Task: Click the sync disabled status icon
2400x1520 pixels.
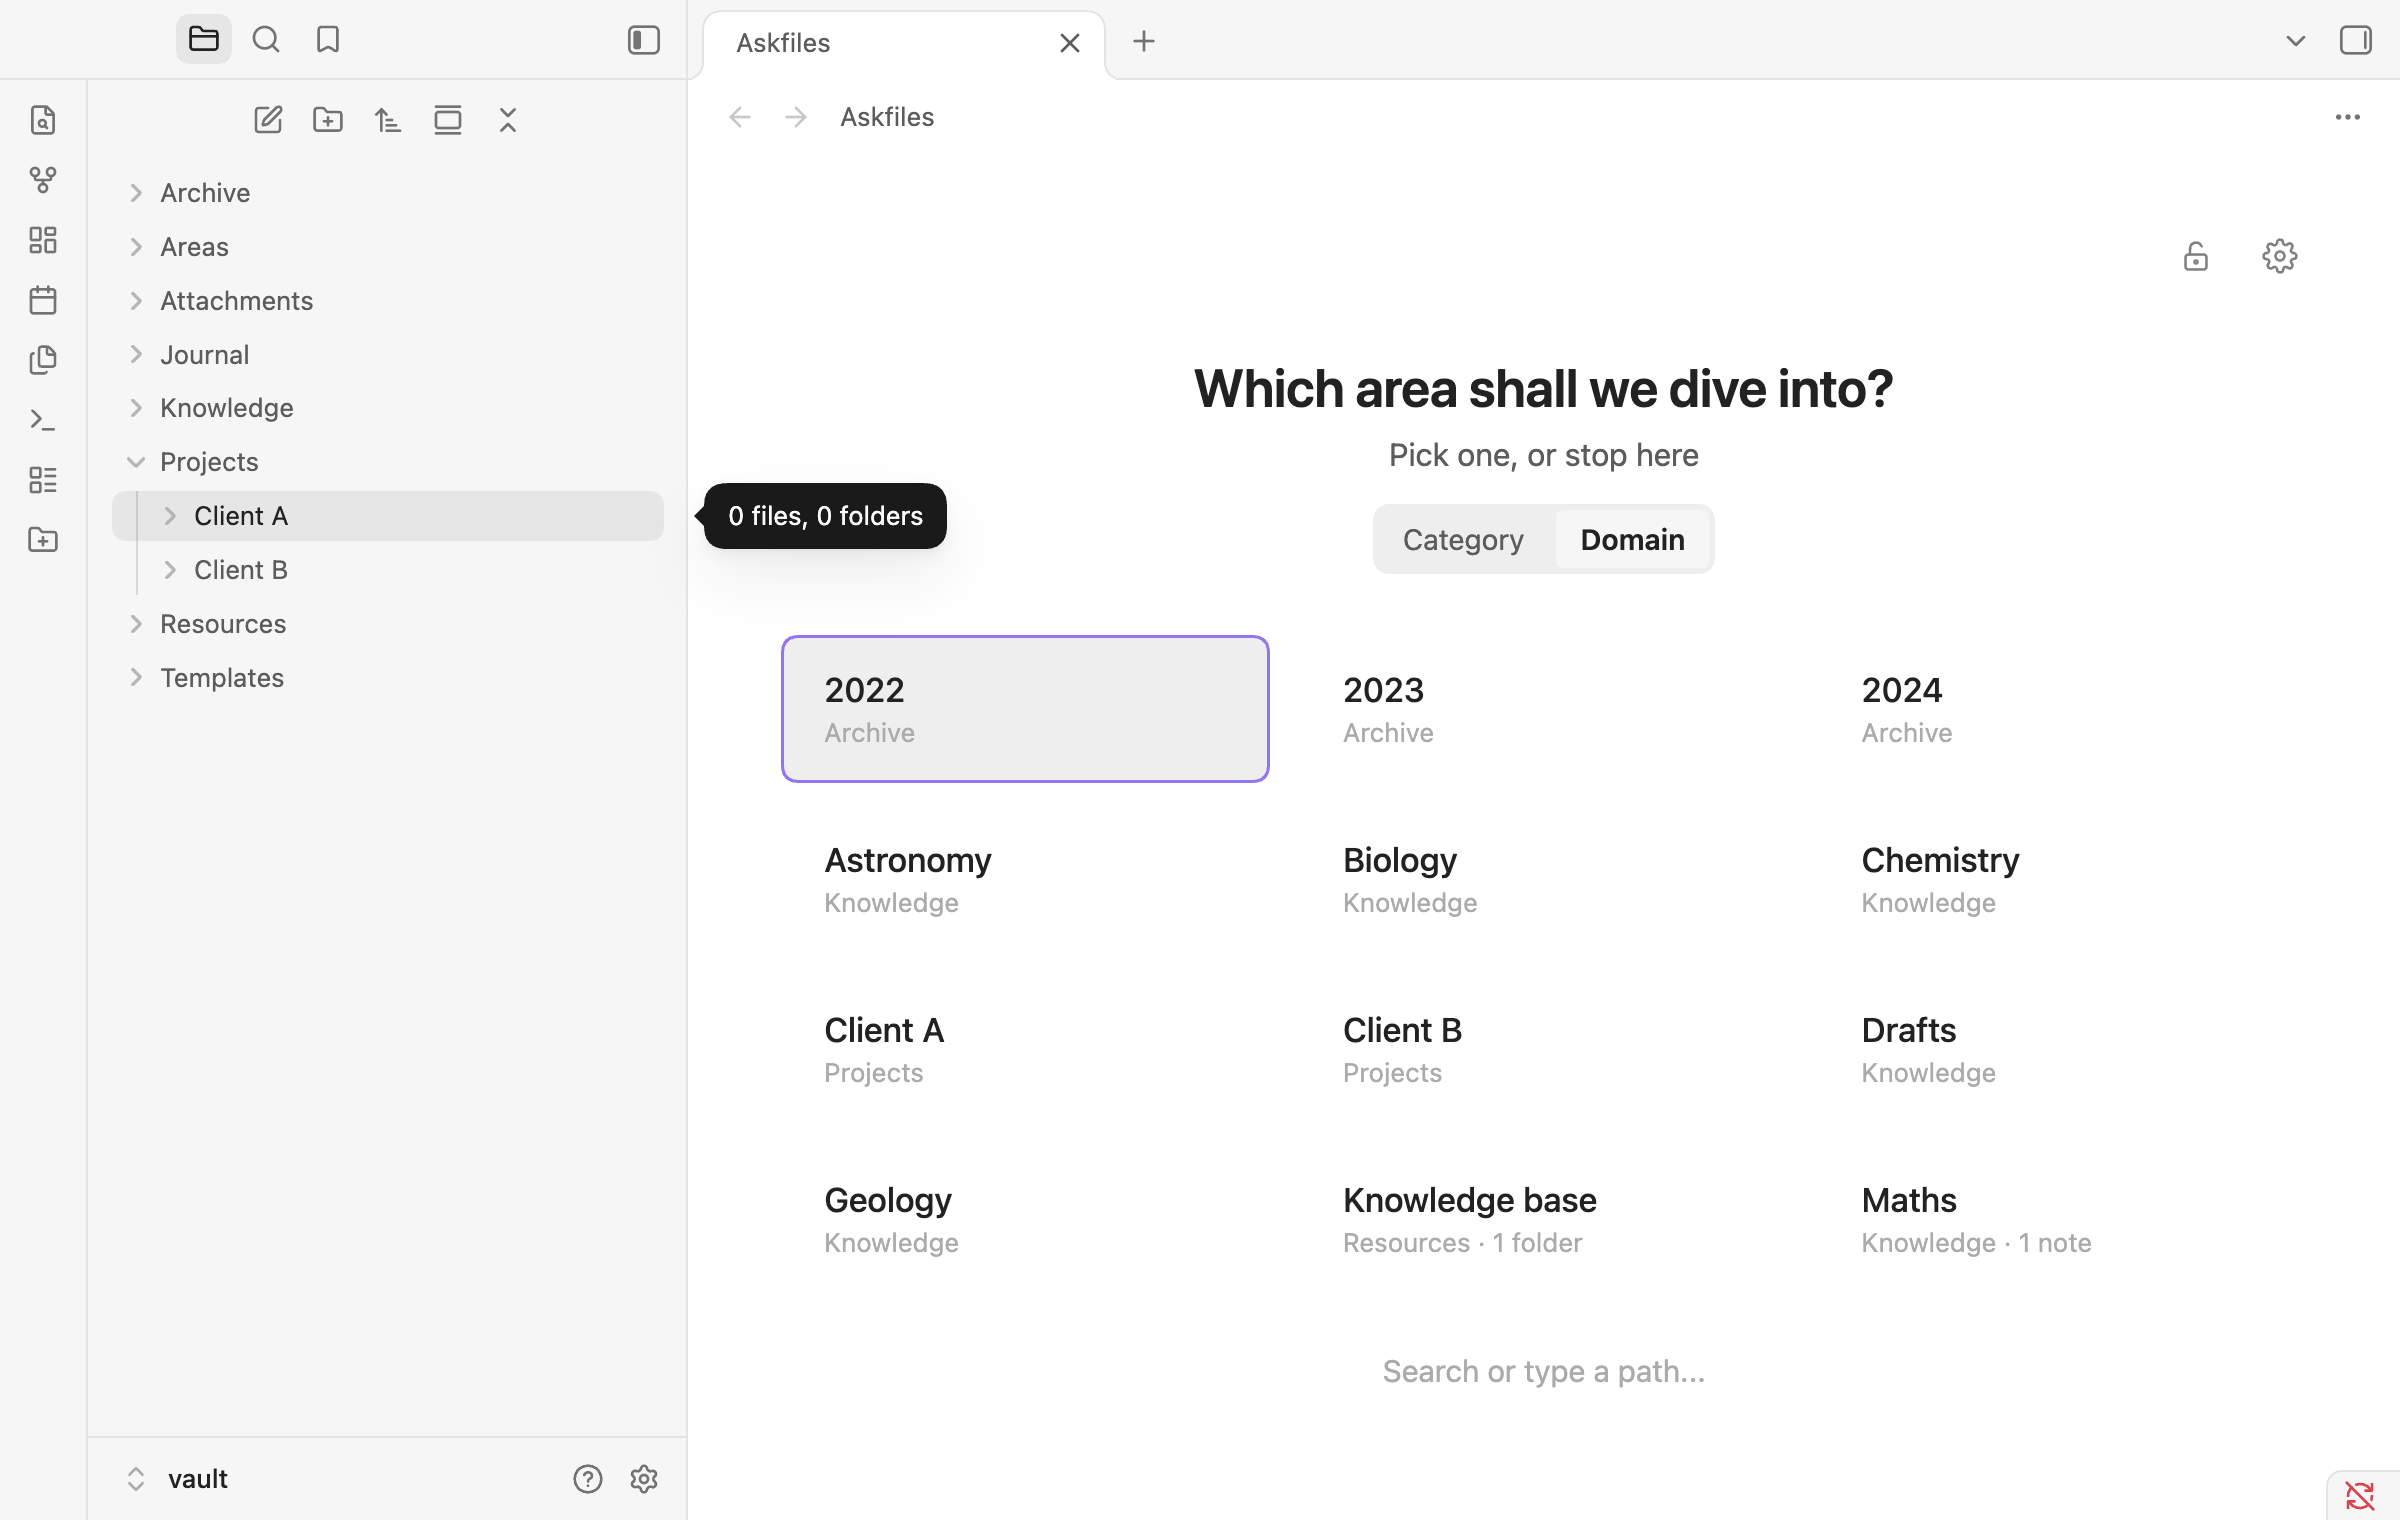Action: pyautogui.click(x=2360, y=1496)
